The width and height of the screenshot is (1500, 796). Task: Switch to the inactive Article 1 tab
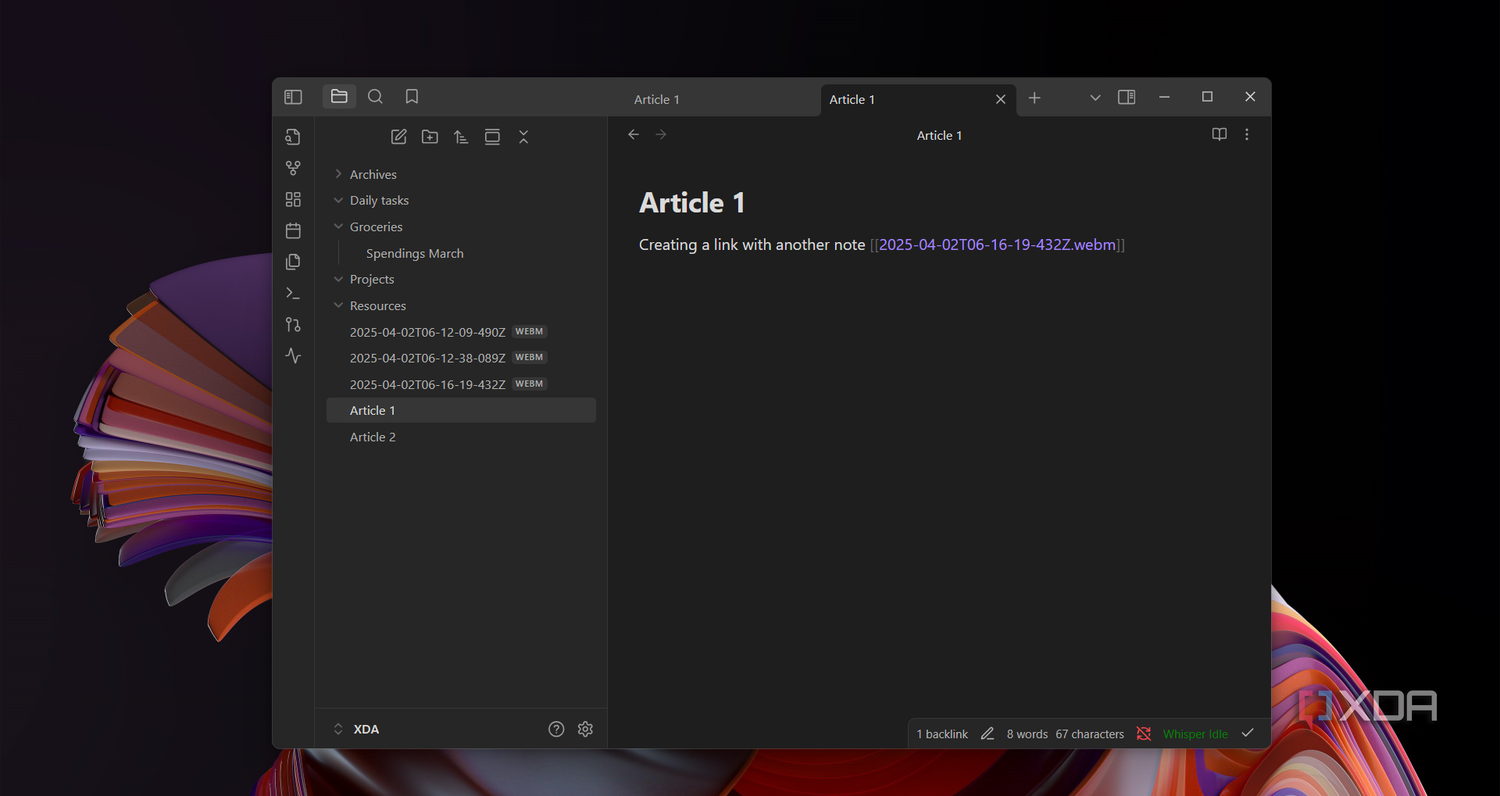pyautogui.click(x=657, y=99)
